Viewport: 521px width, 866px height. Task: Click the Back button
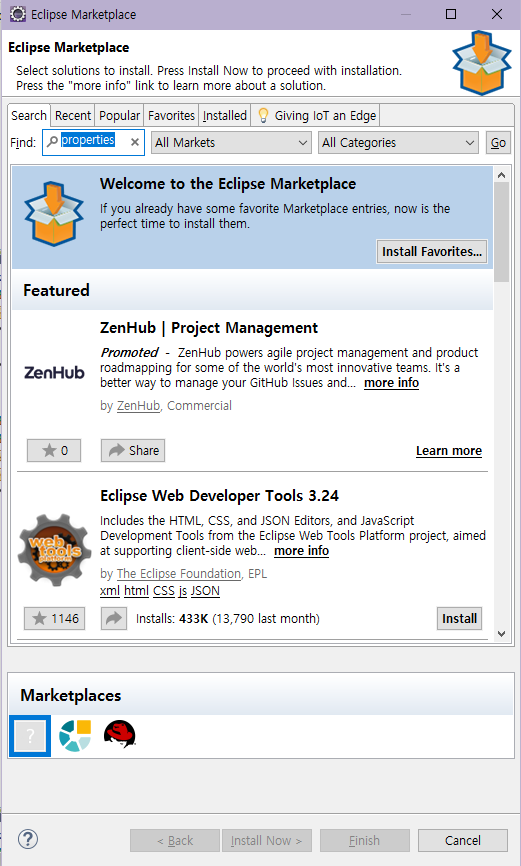[175, 841]
